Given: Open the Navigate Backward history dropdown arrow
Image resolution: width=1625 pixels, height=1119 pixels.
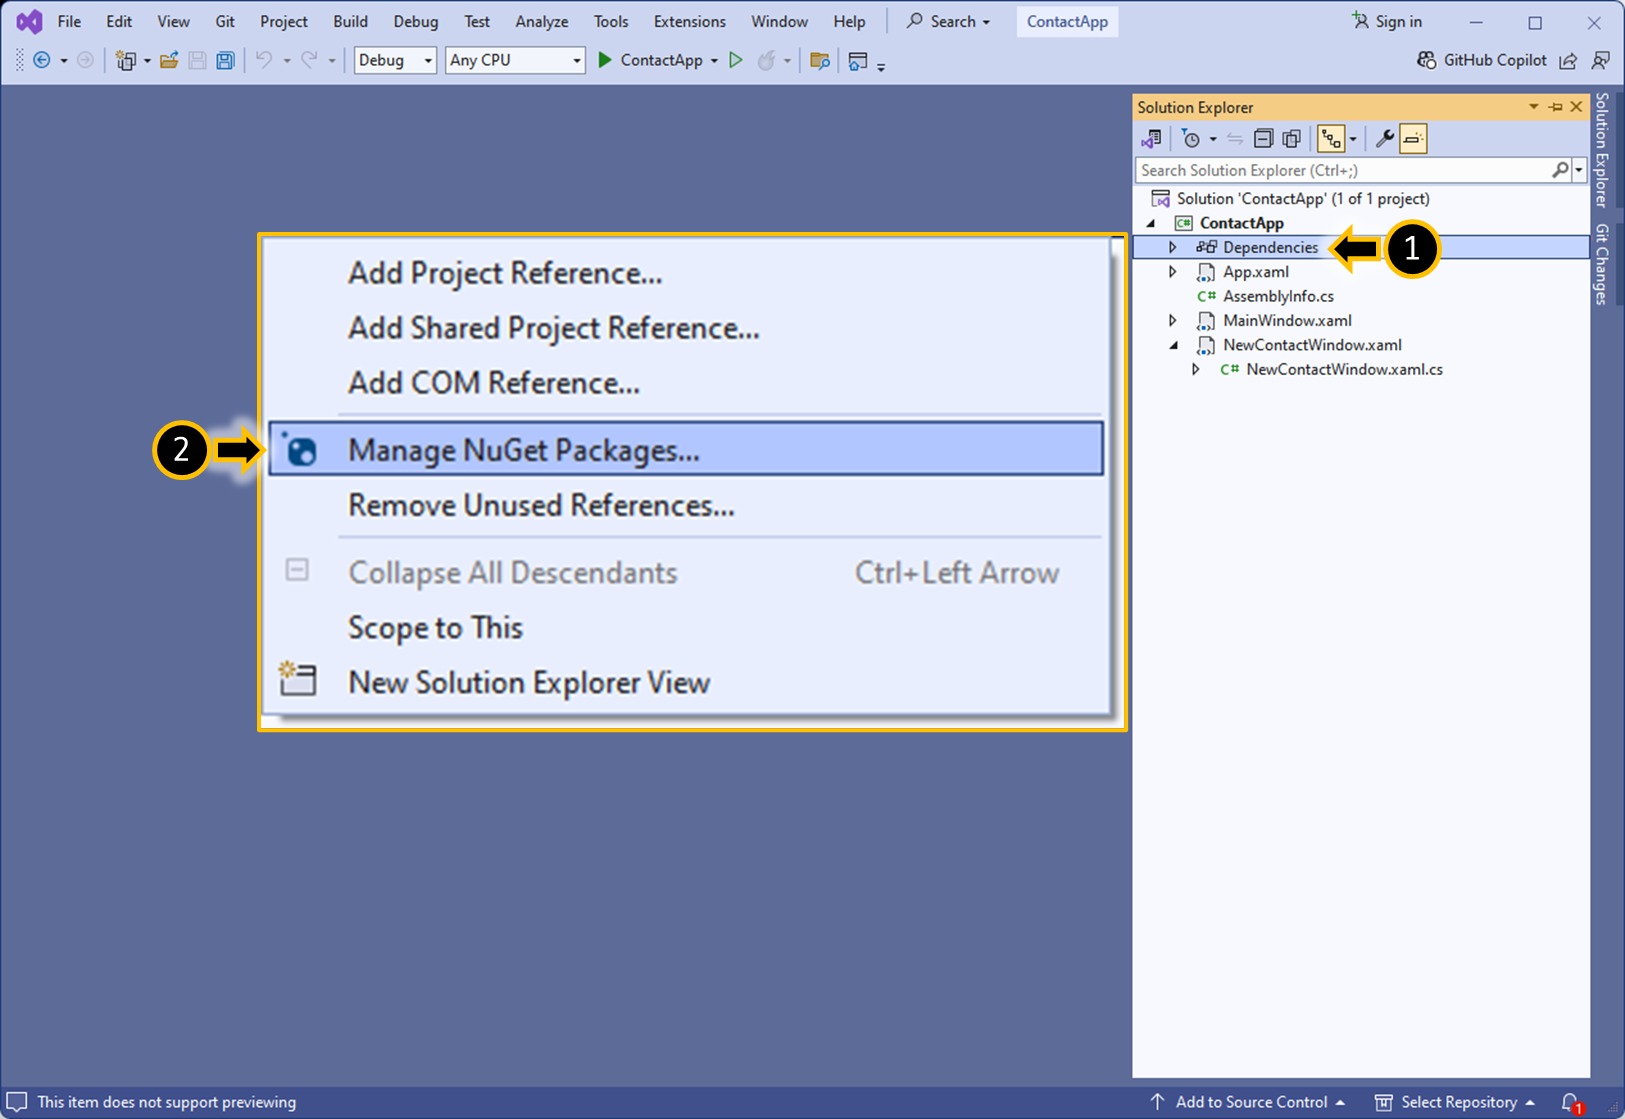Looking at the screenshot, I should pyautogui.click(x=64, y=61).
